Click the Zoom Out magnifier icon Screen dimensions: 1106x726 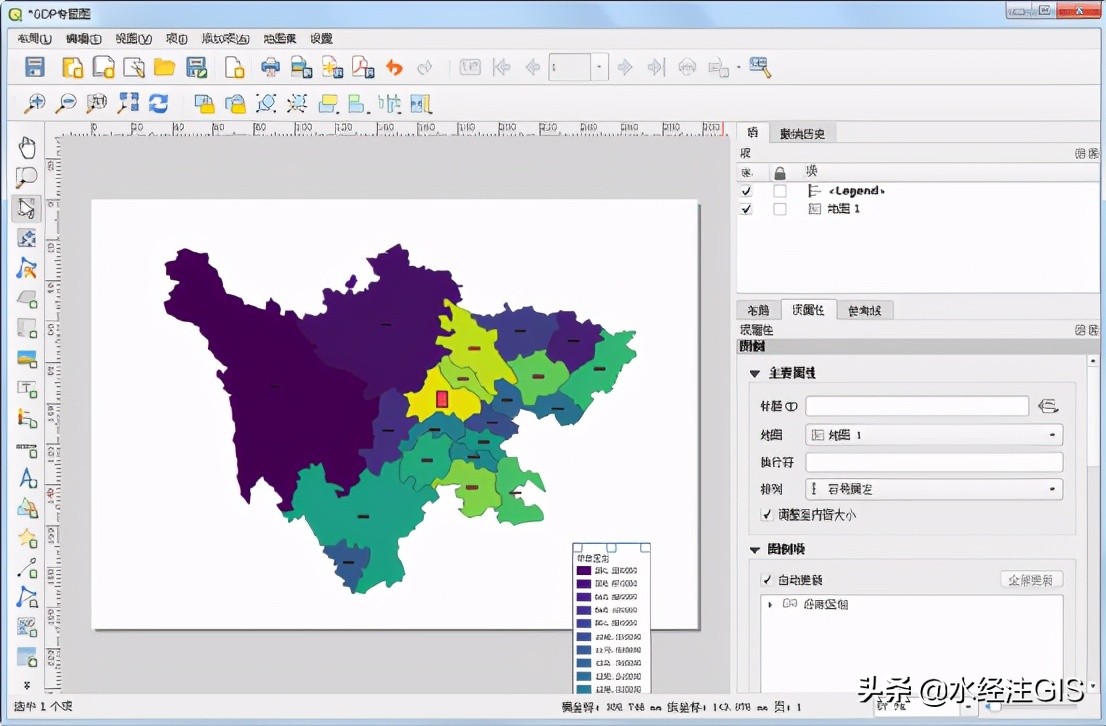(66, 104)
